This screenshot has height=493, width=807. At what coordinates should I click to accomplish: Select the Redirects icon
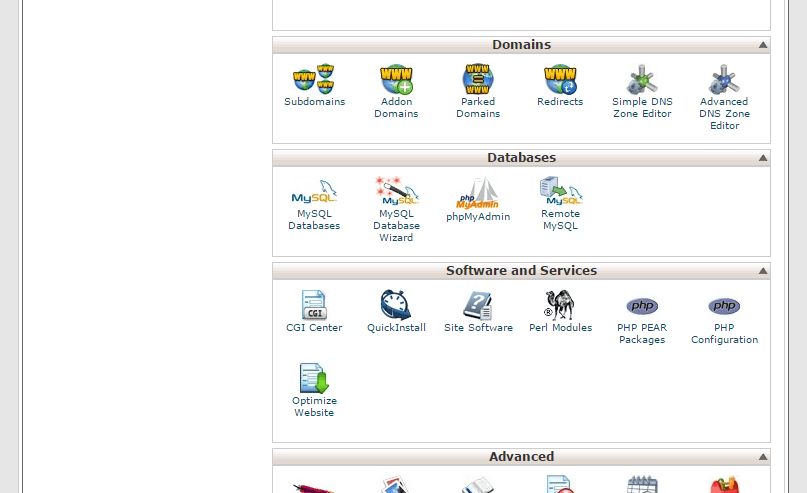(560, 79)
